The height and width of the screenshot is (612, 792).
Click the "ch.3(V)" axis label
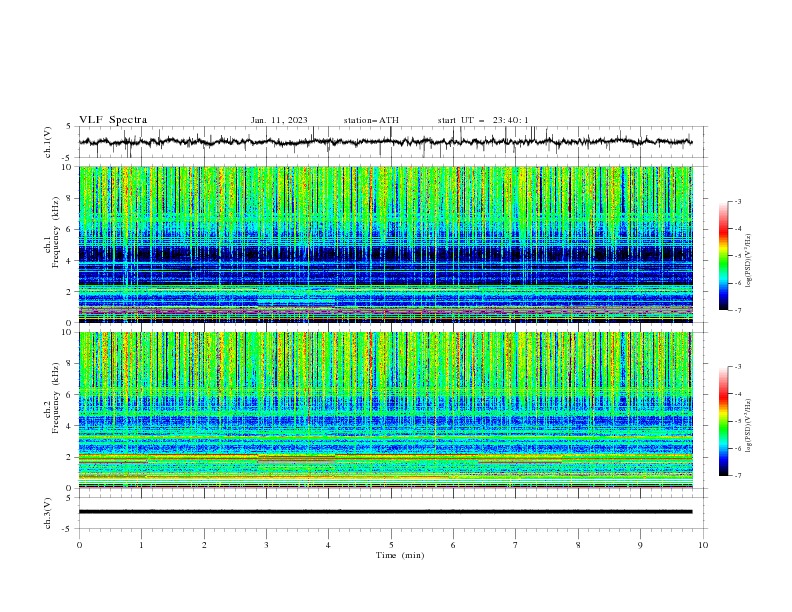[48, 513]
